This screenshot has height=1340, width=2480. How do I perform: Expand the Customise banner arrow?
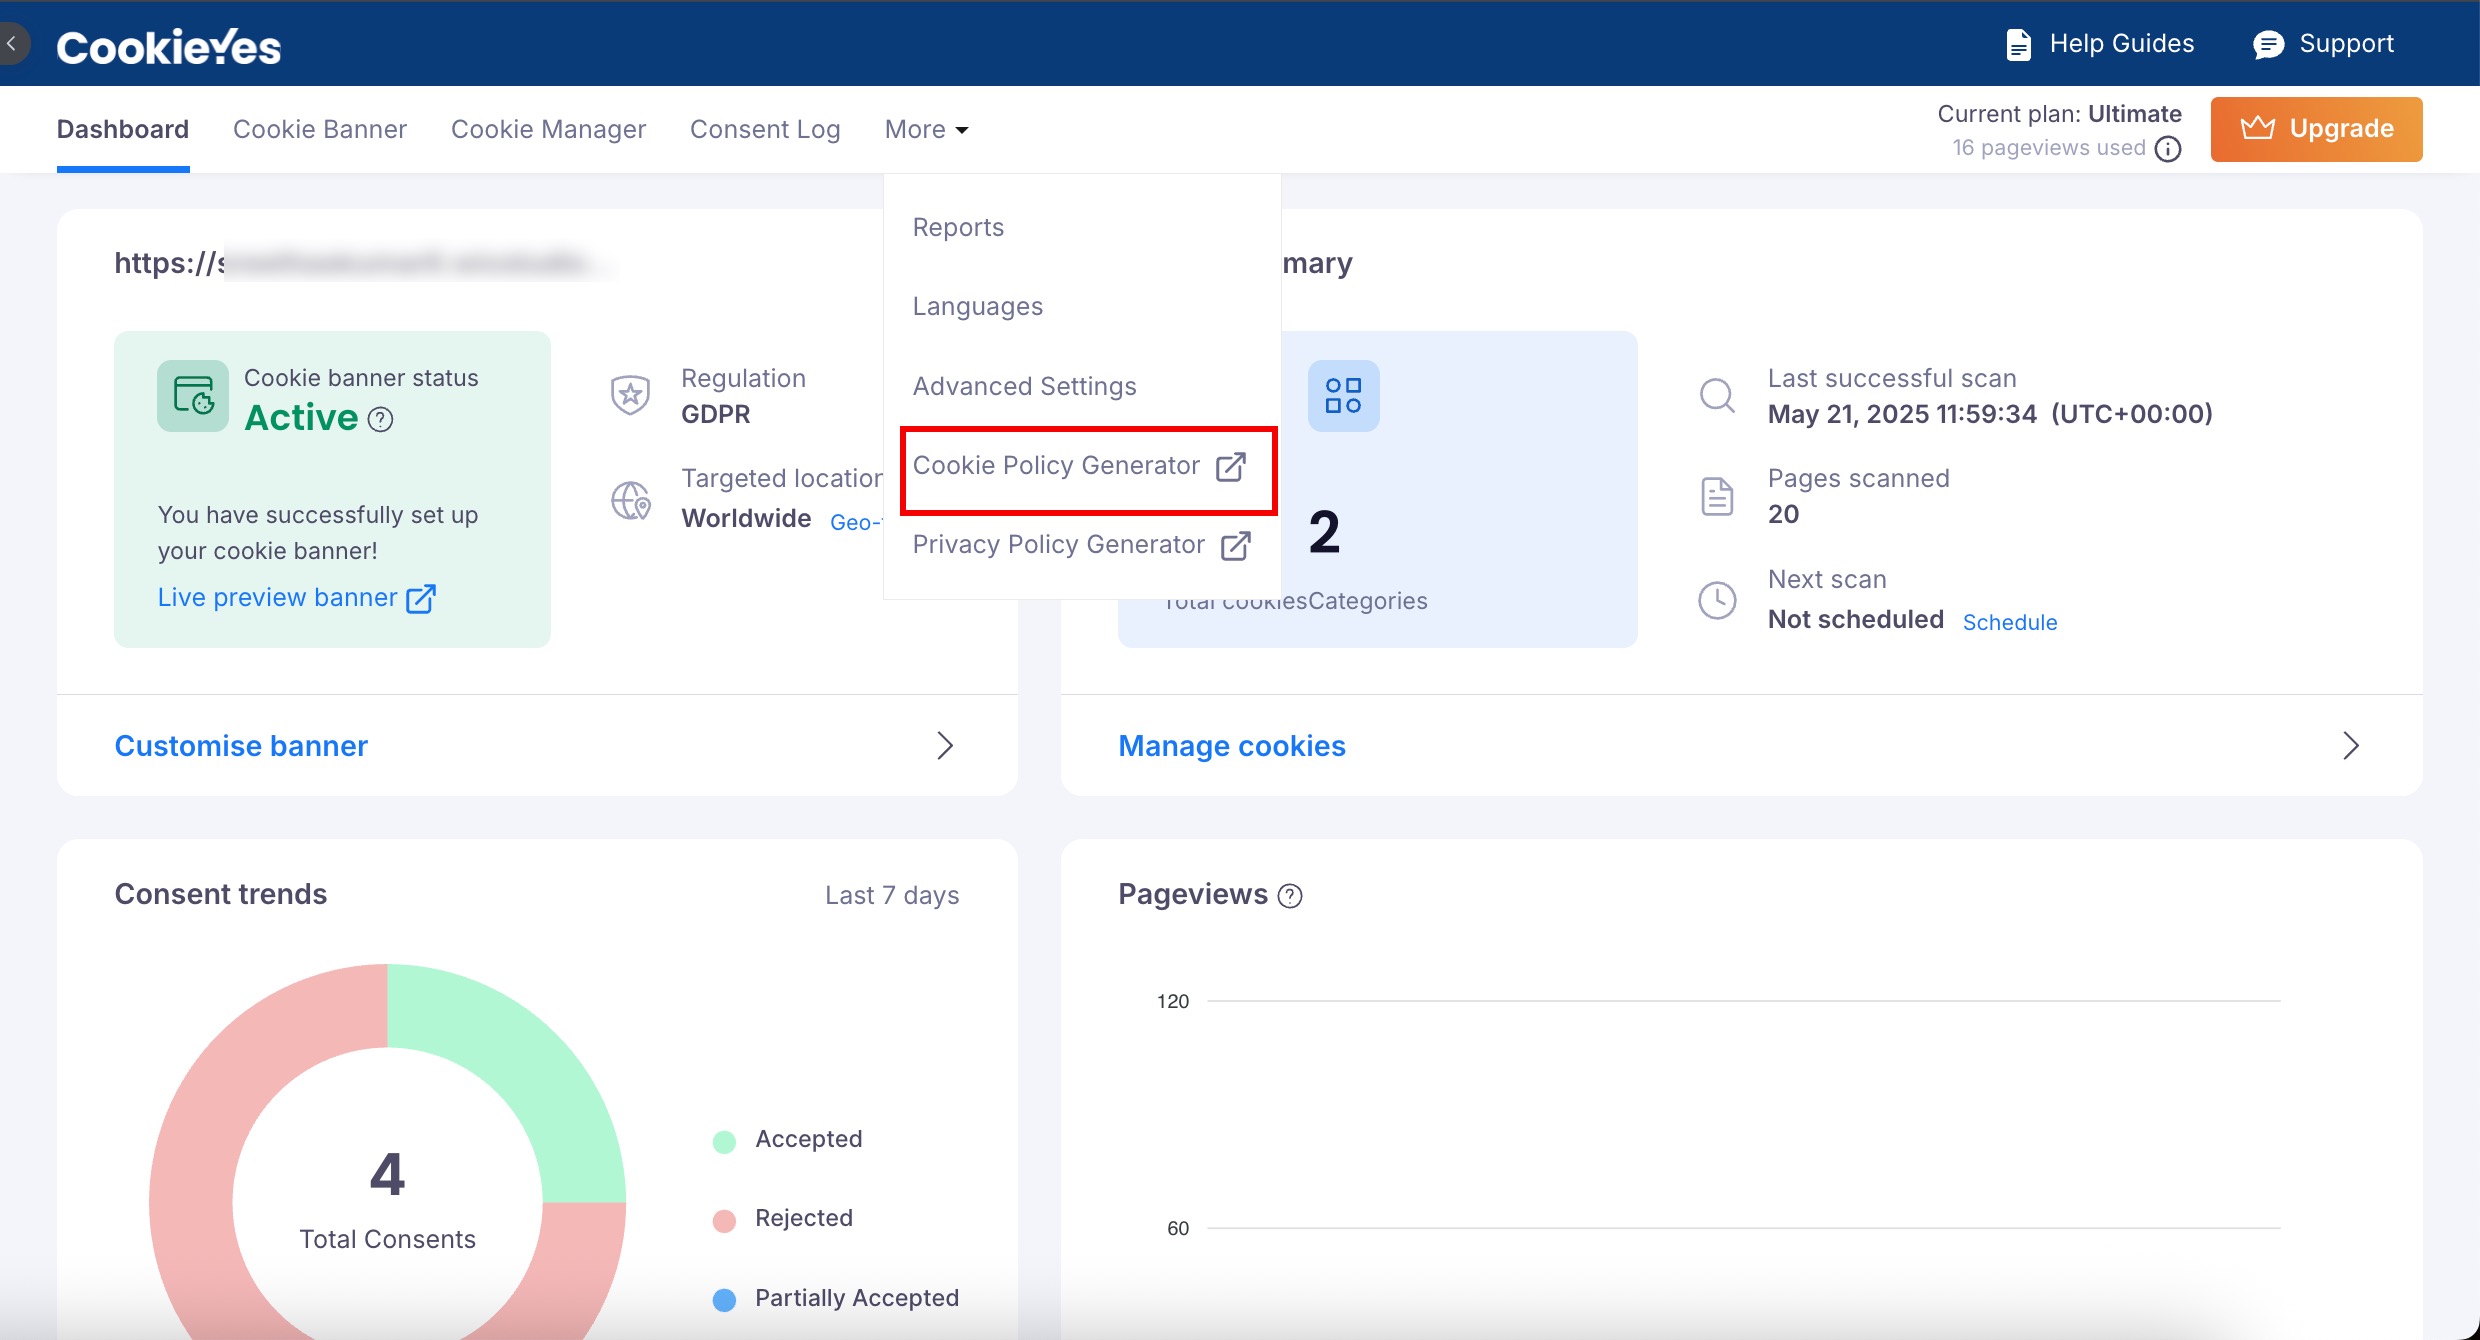click(x=944, y=746)
